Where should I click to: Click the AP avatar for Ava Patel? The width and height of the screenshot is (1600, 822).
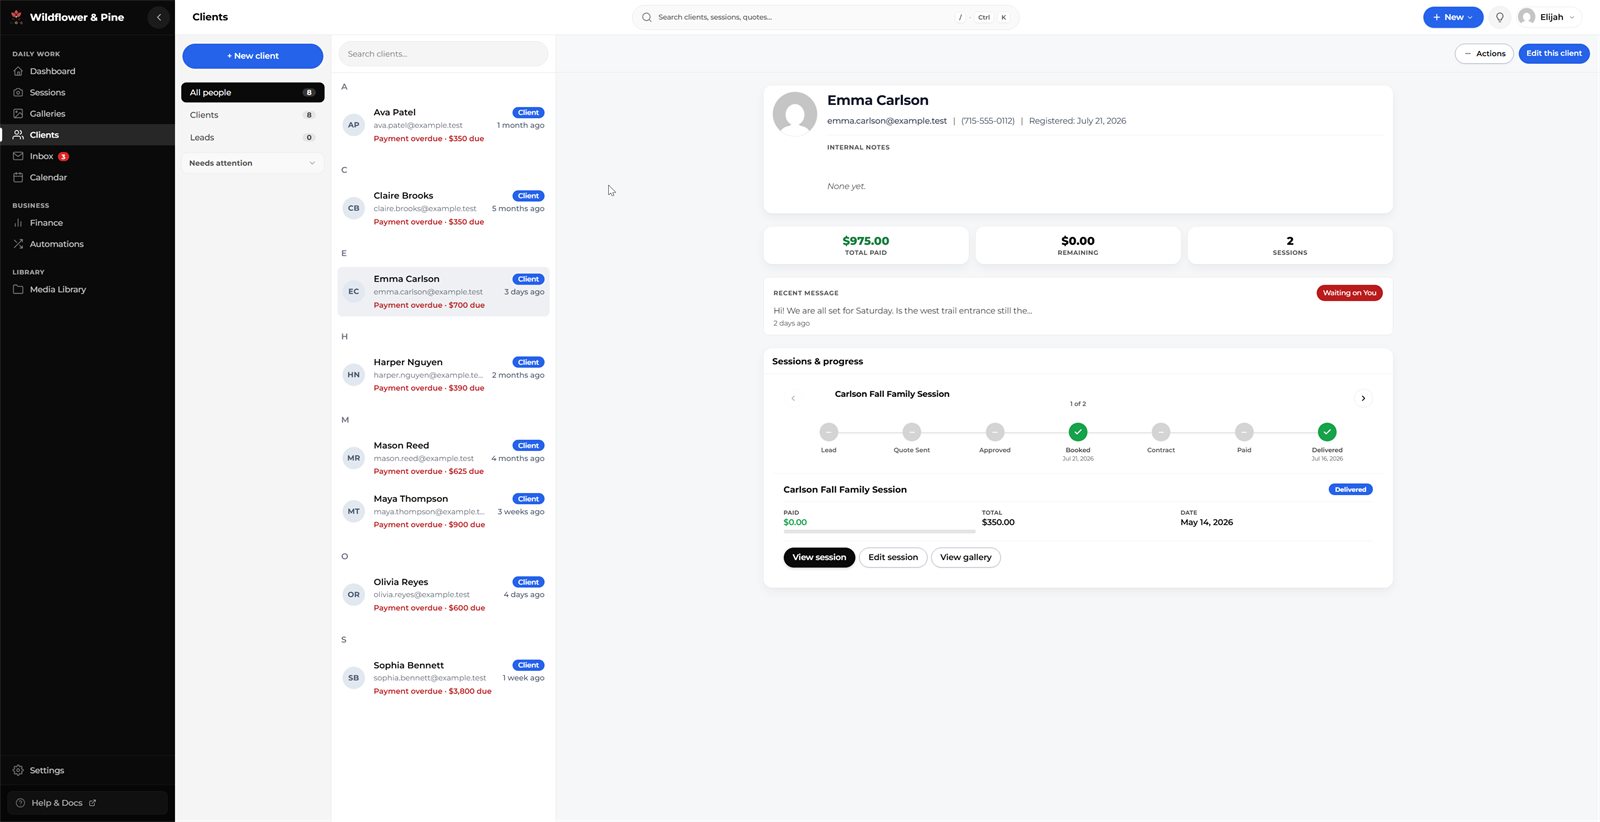pos(353,125)
